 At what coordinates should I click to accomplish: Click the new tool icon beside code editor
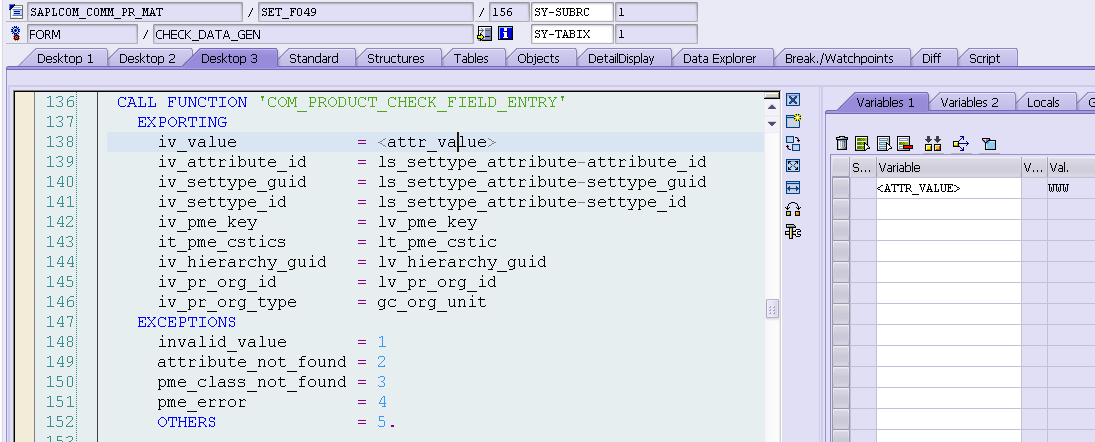click(x=793, y=121)
